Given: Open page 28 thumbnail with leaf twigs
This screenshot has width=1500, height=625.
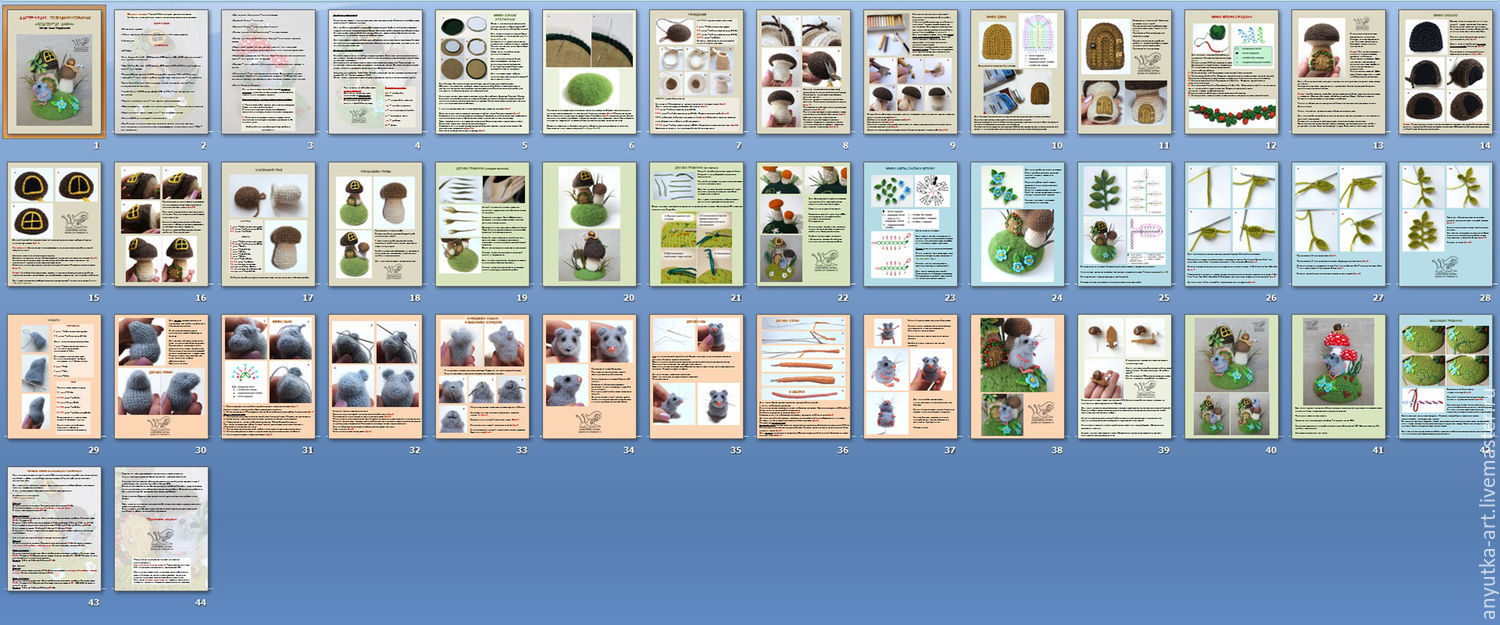Looking at the screenshot, I should point(1445,225).
